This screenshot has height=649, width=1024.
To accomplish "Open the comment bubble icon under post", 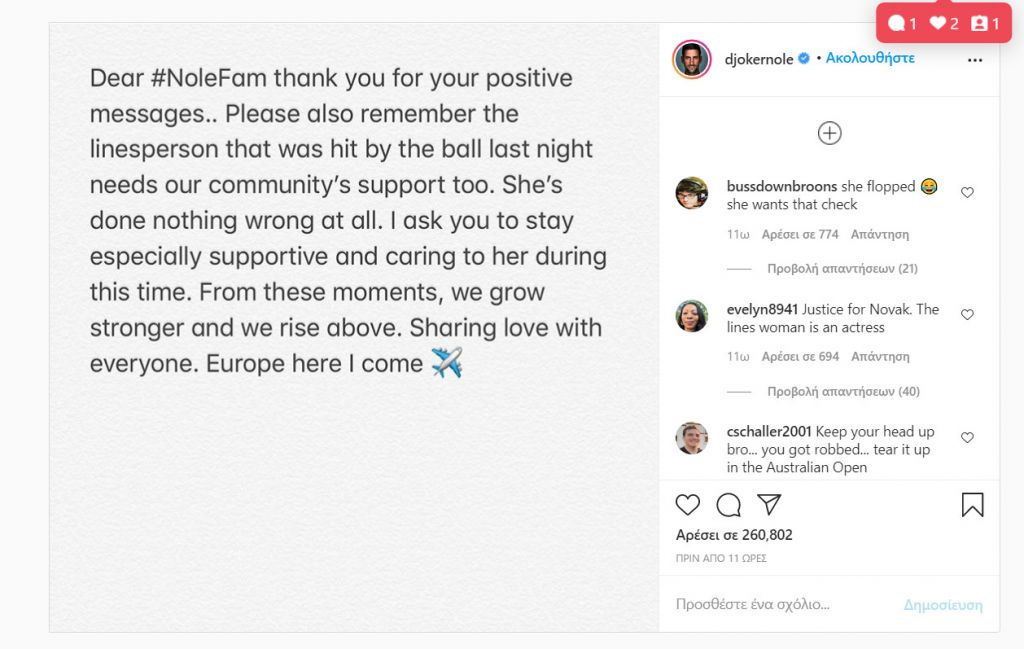I will 728,505.
